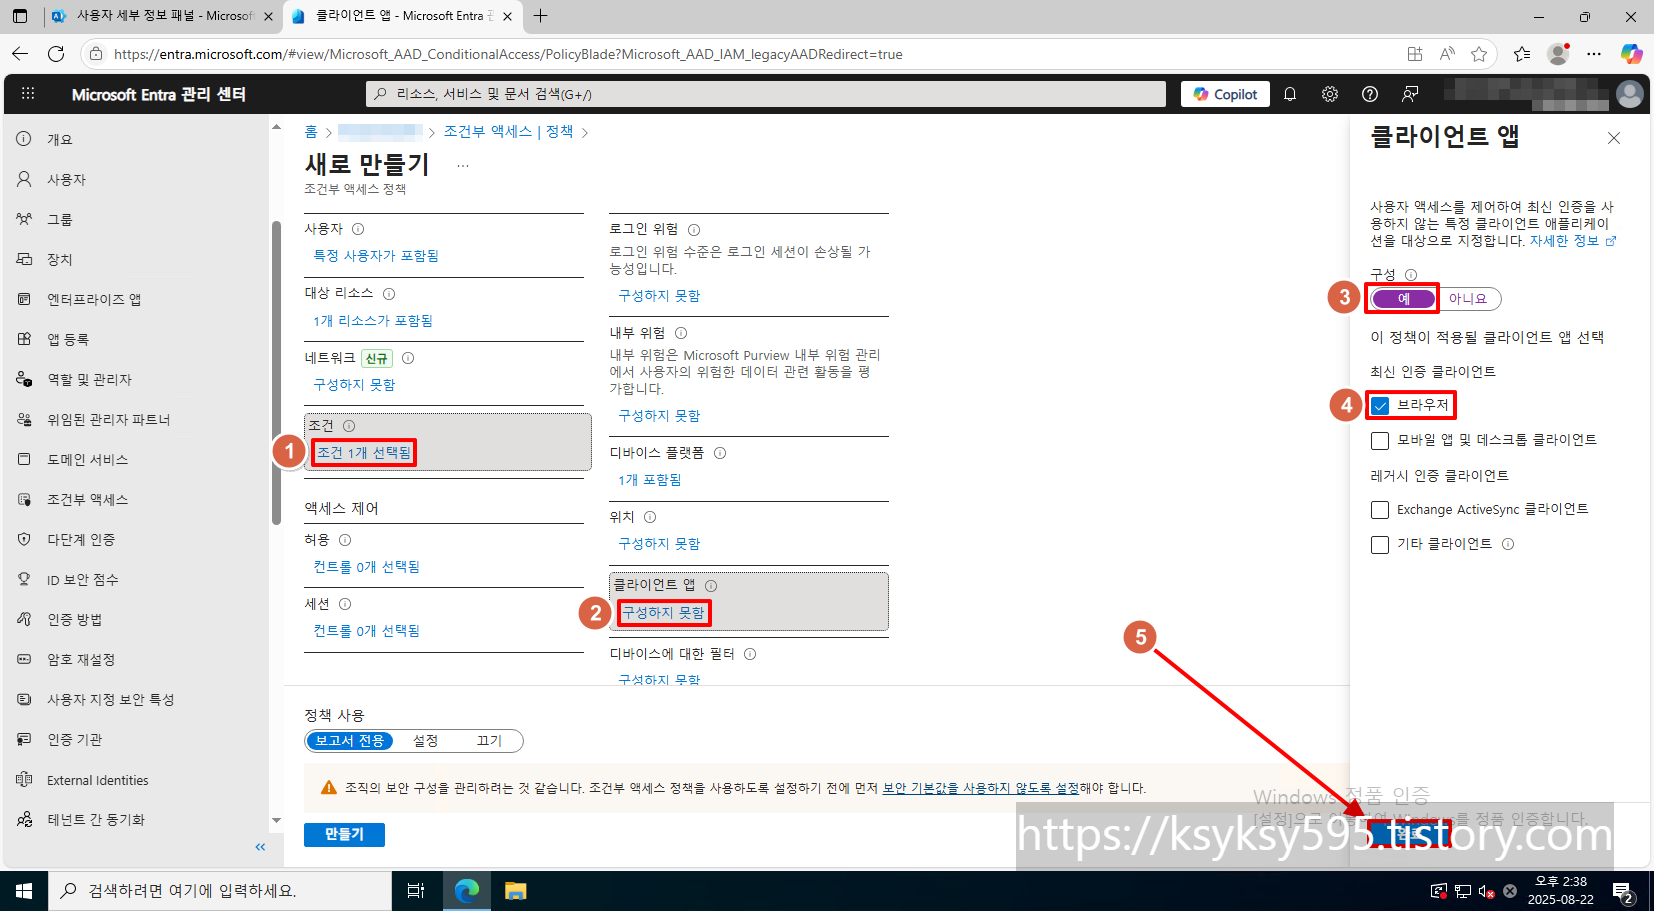This screenshot has height=911, width=1654.
Task: Open 1개 리소스가 포함됨 link
Action: [x=373, y=321]
